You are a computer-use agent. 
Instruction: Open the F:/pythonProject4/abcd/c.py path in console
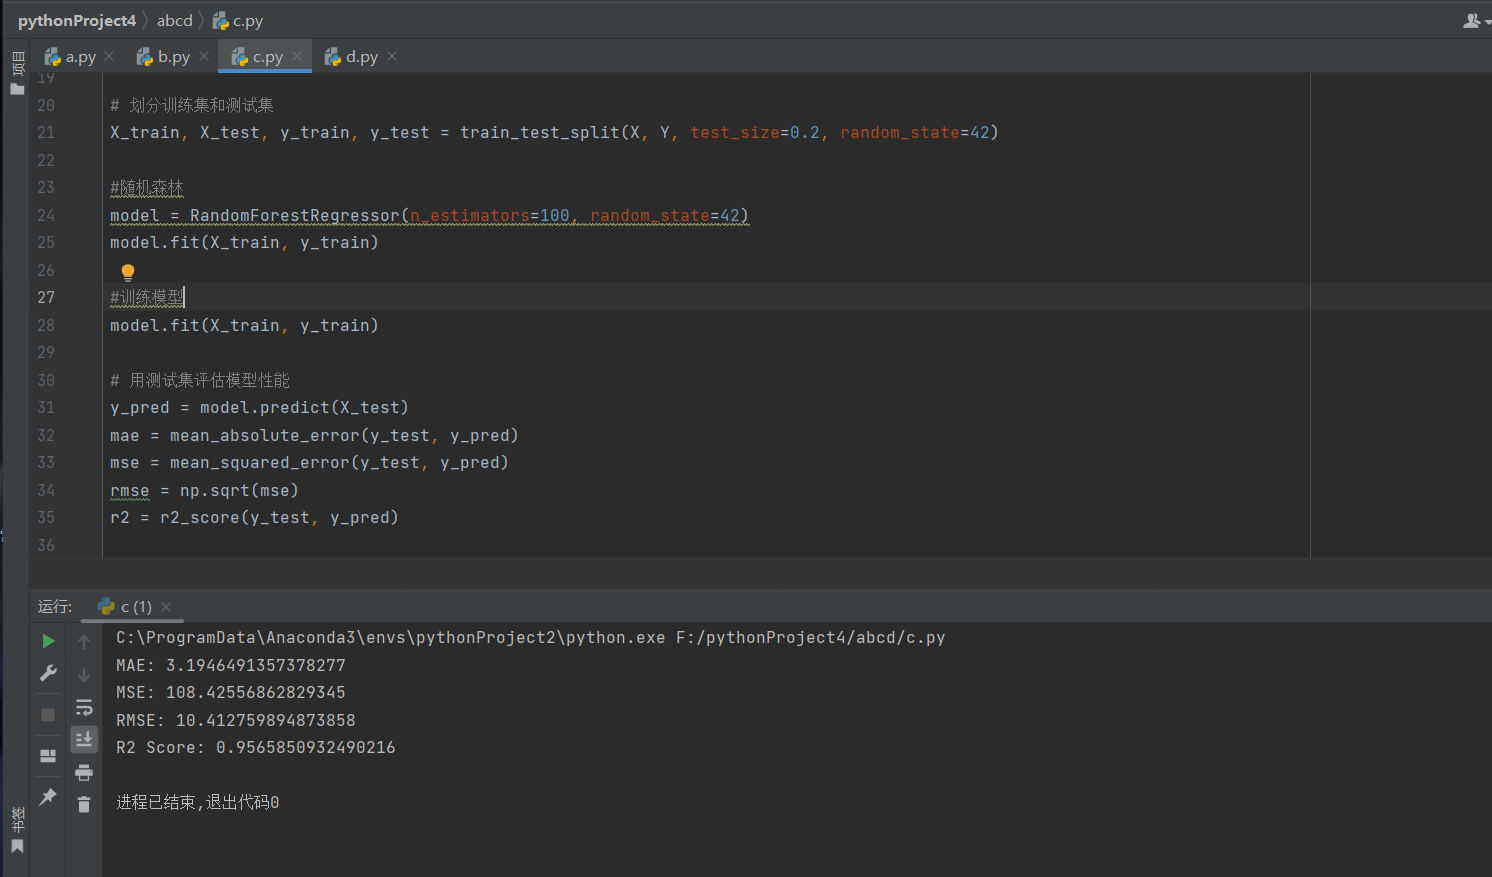810,637
